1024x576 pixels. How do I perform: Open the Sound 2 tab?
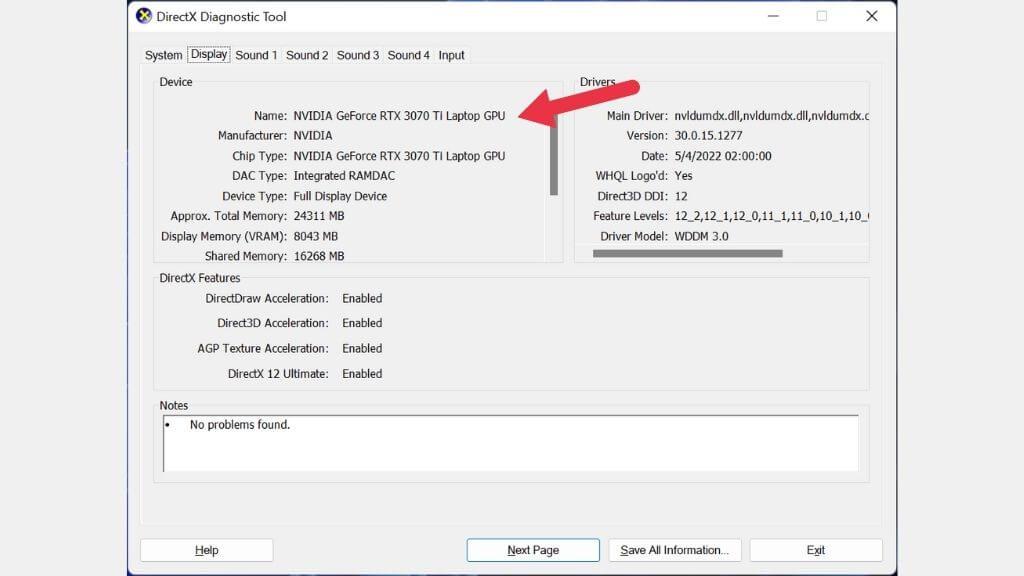[307, 55]
